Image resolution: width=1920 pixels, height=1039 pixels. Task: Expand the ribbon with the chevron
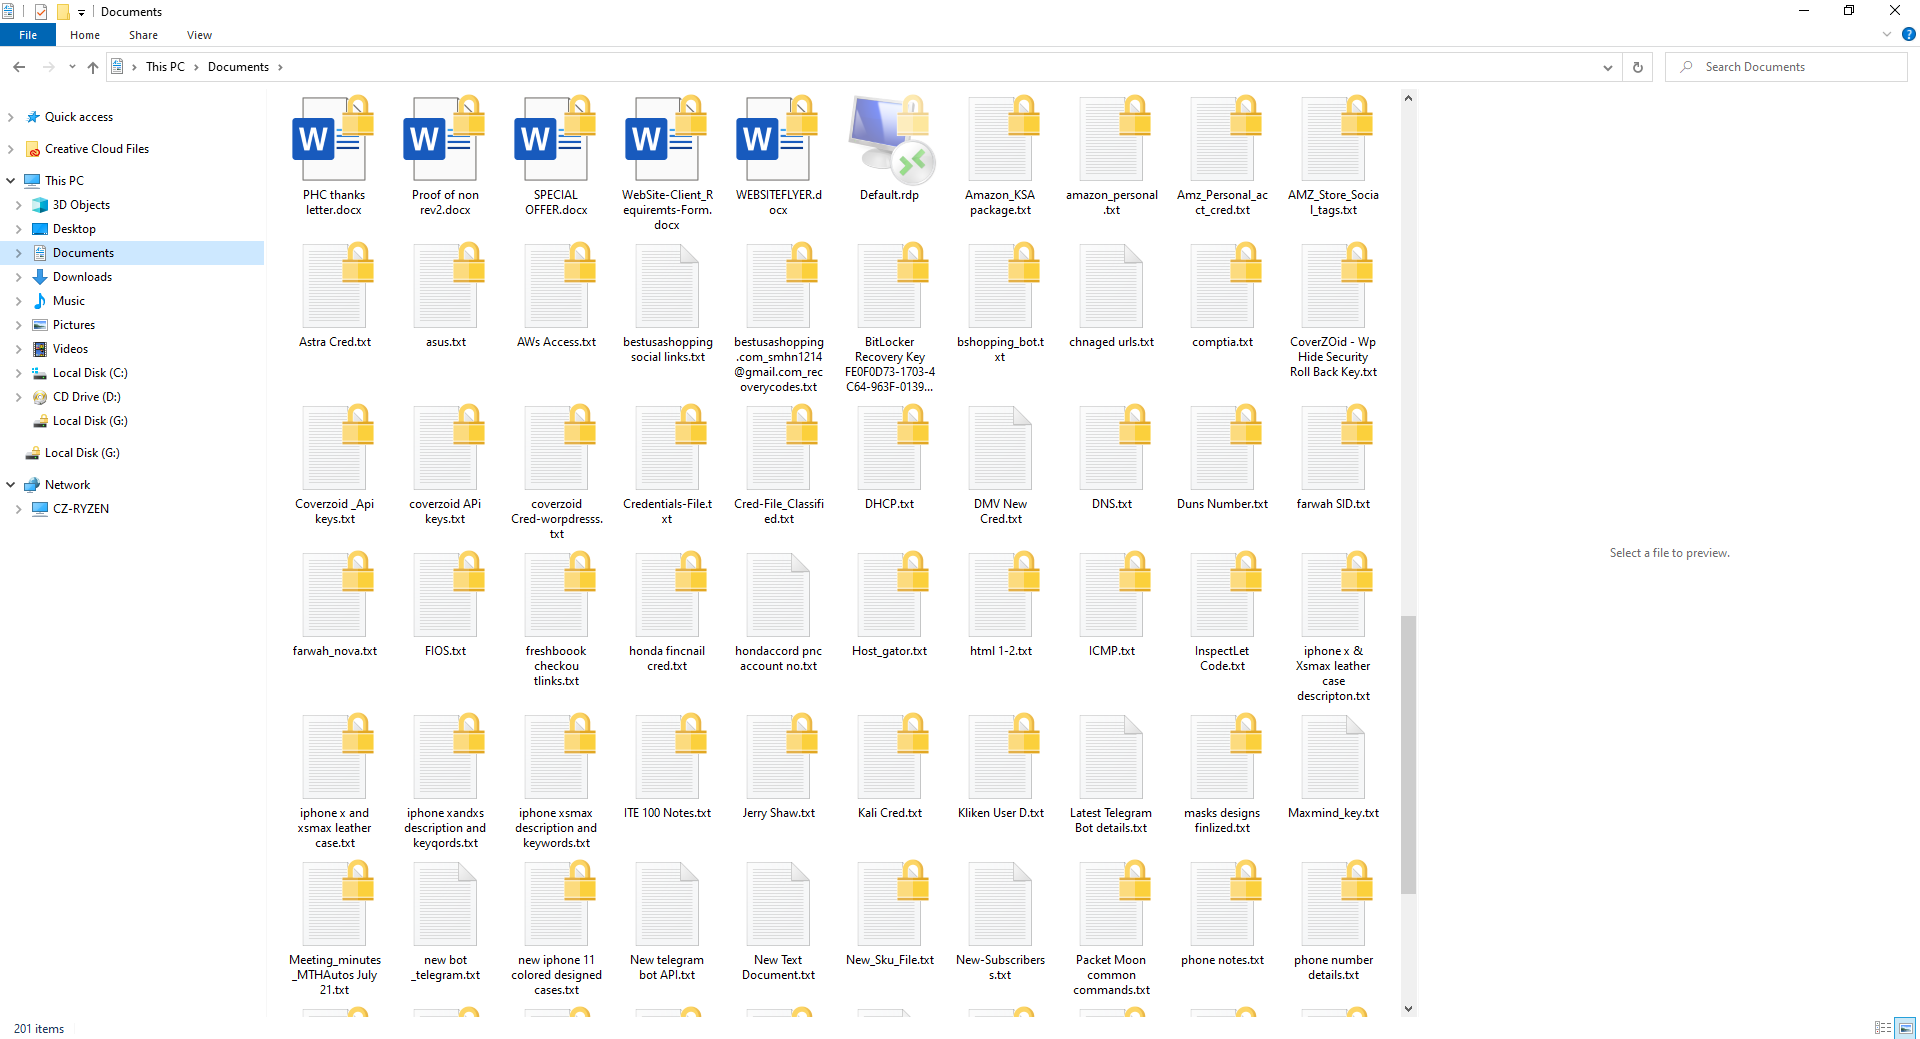[1887, 34]
